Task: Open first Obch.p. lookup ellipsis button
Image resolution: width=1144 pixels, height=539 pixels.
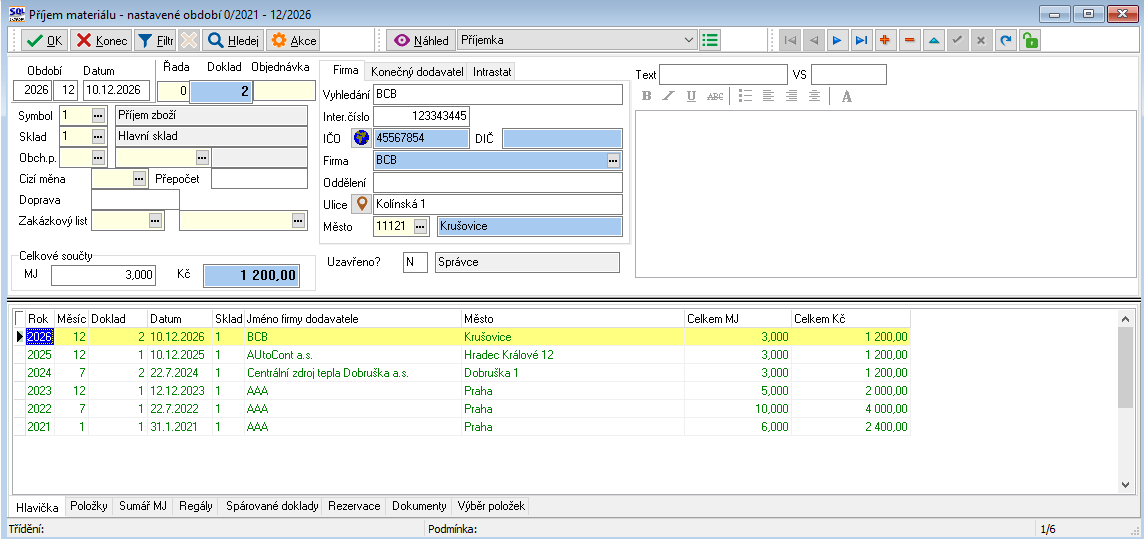Action: tap(98, 157)
